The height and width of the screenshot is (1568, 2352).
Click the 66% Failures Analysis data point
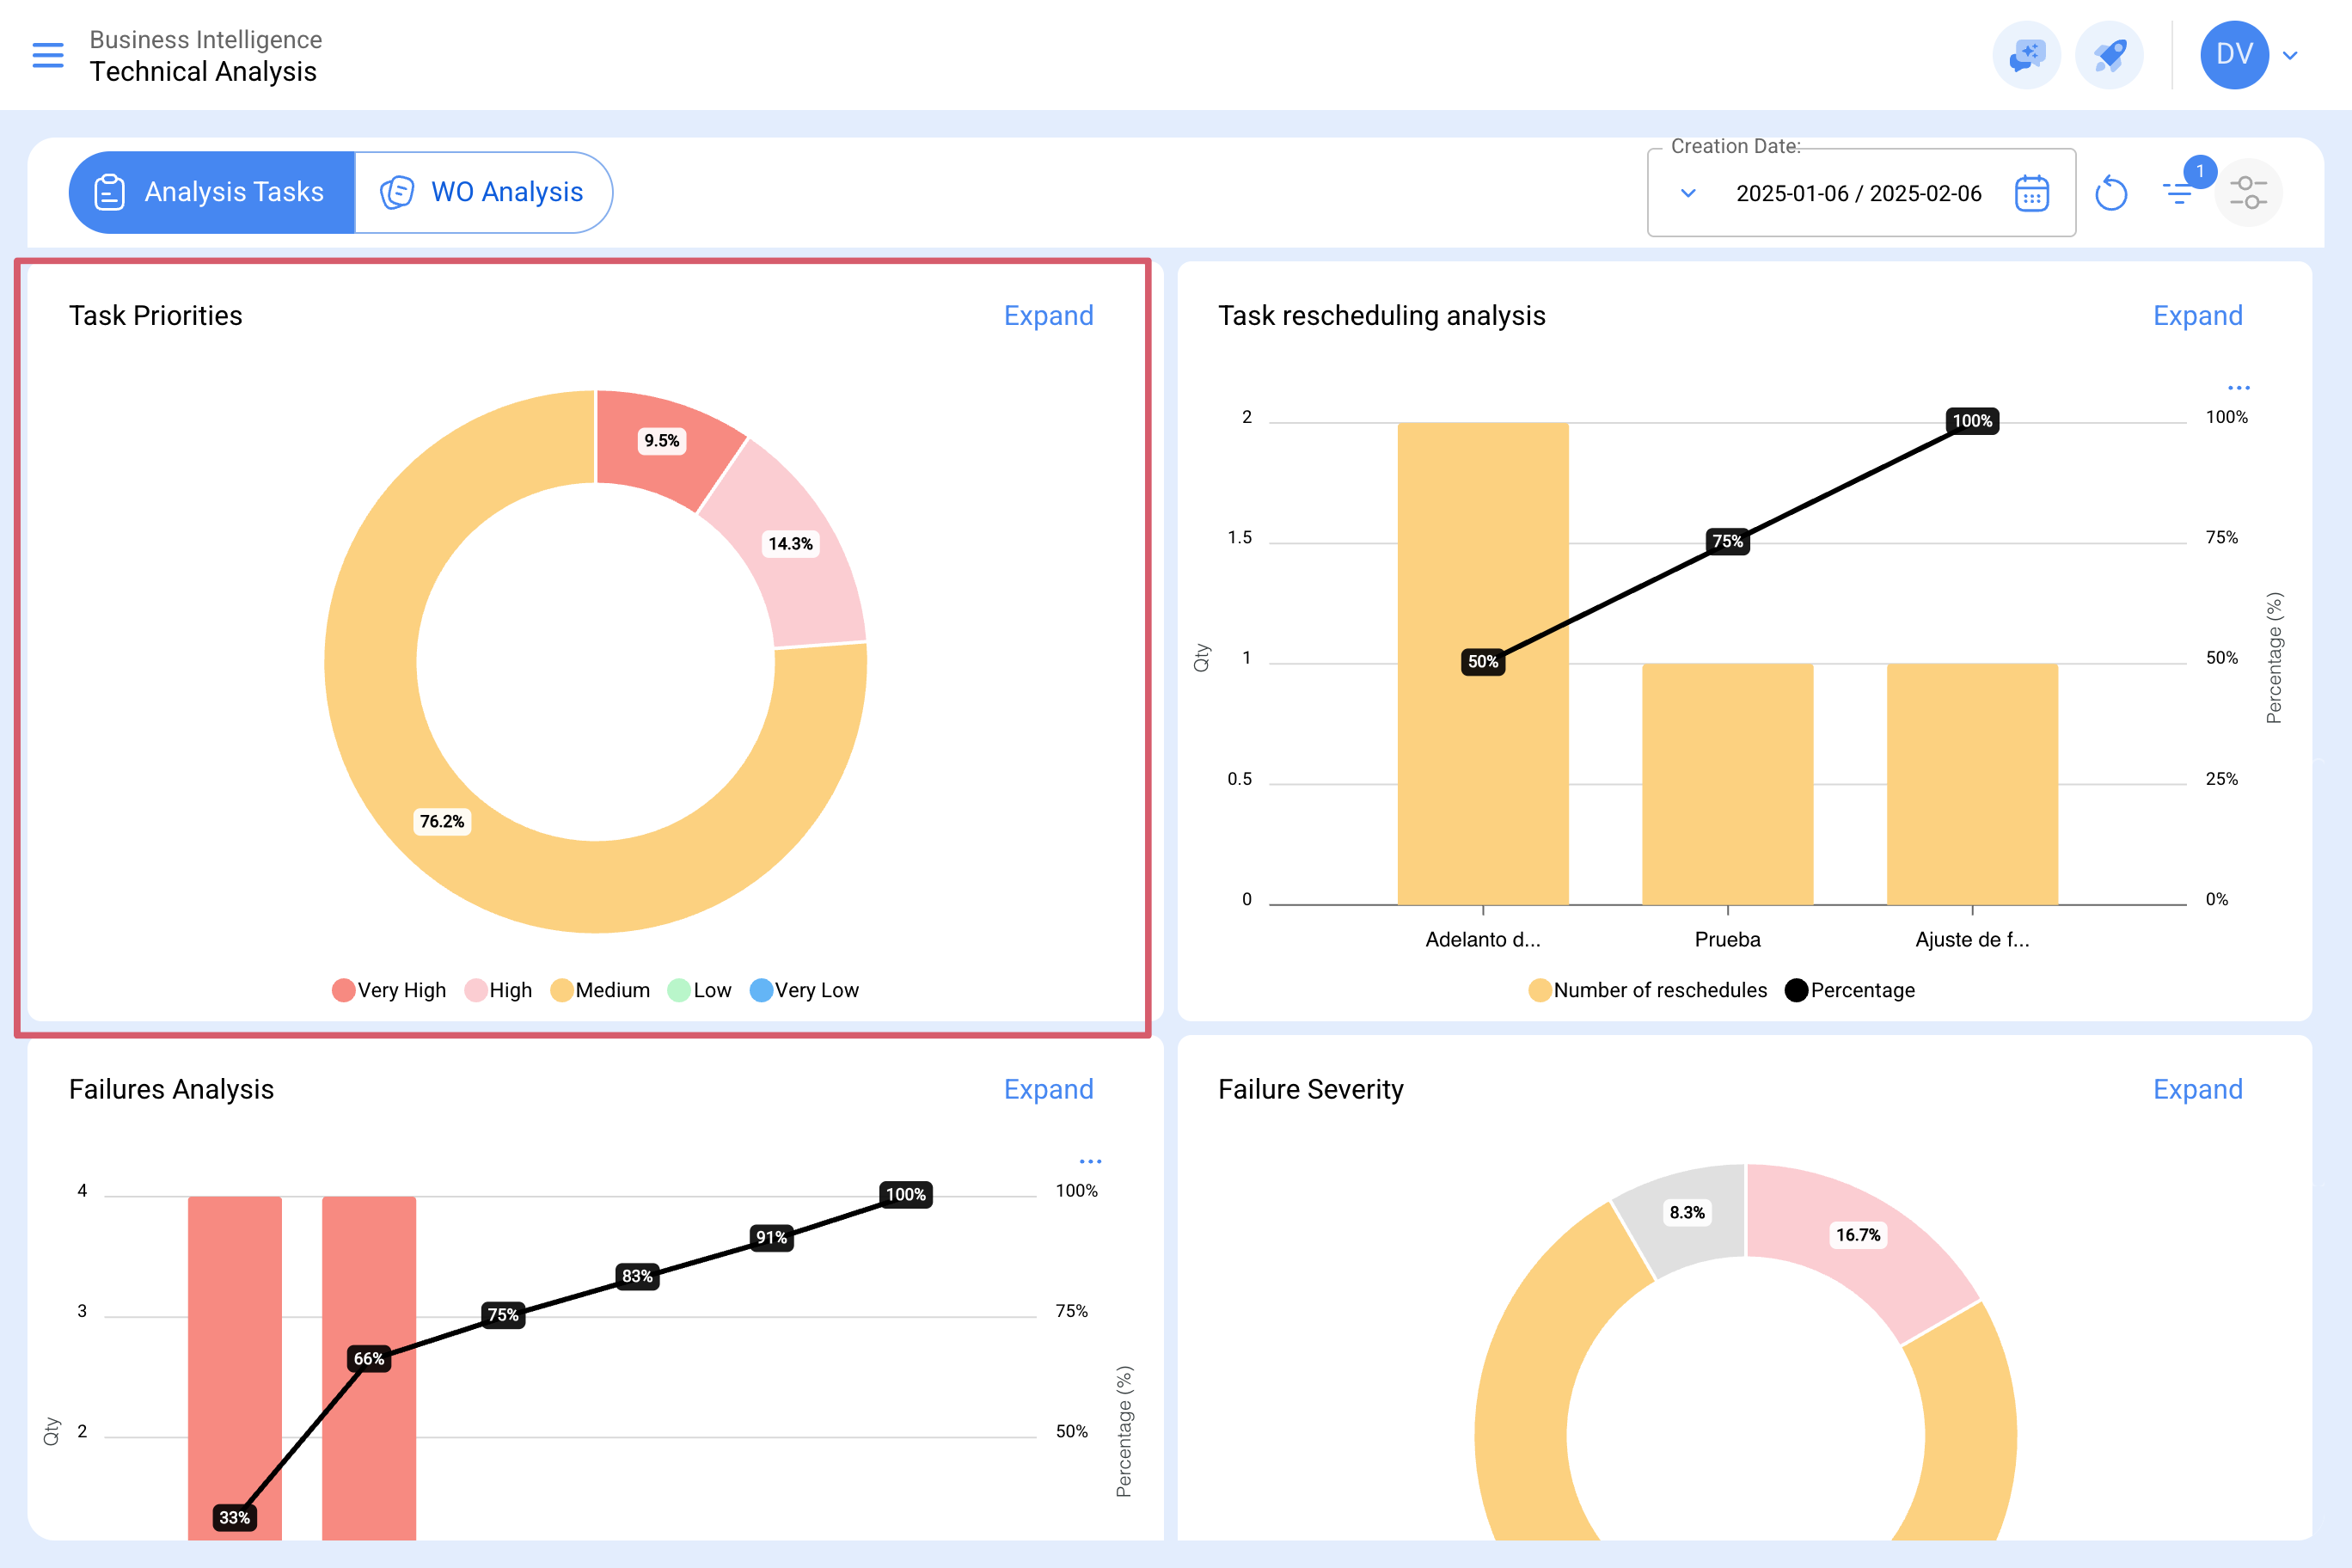[369, 1358]
